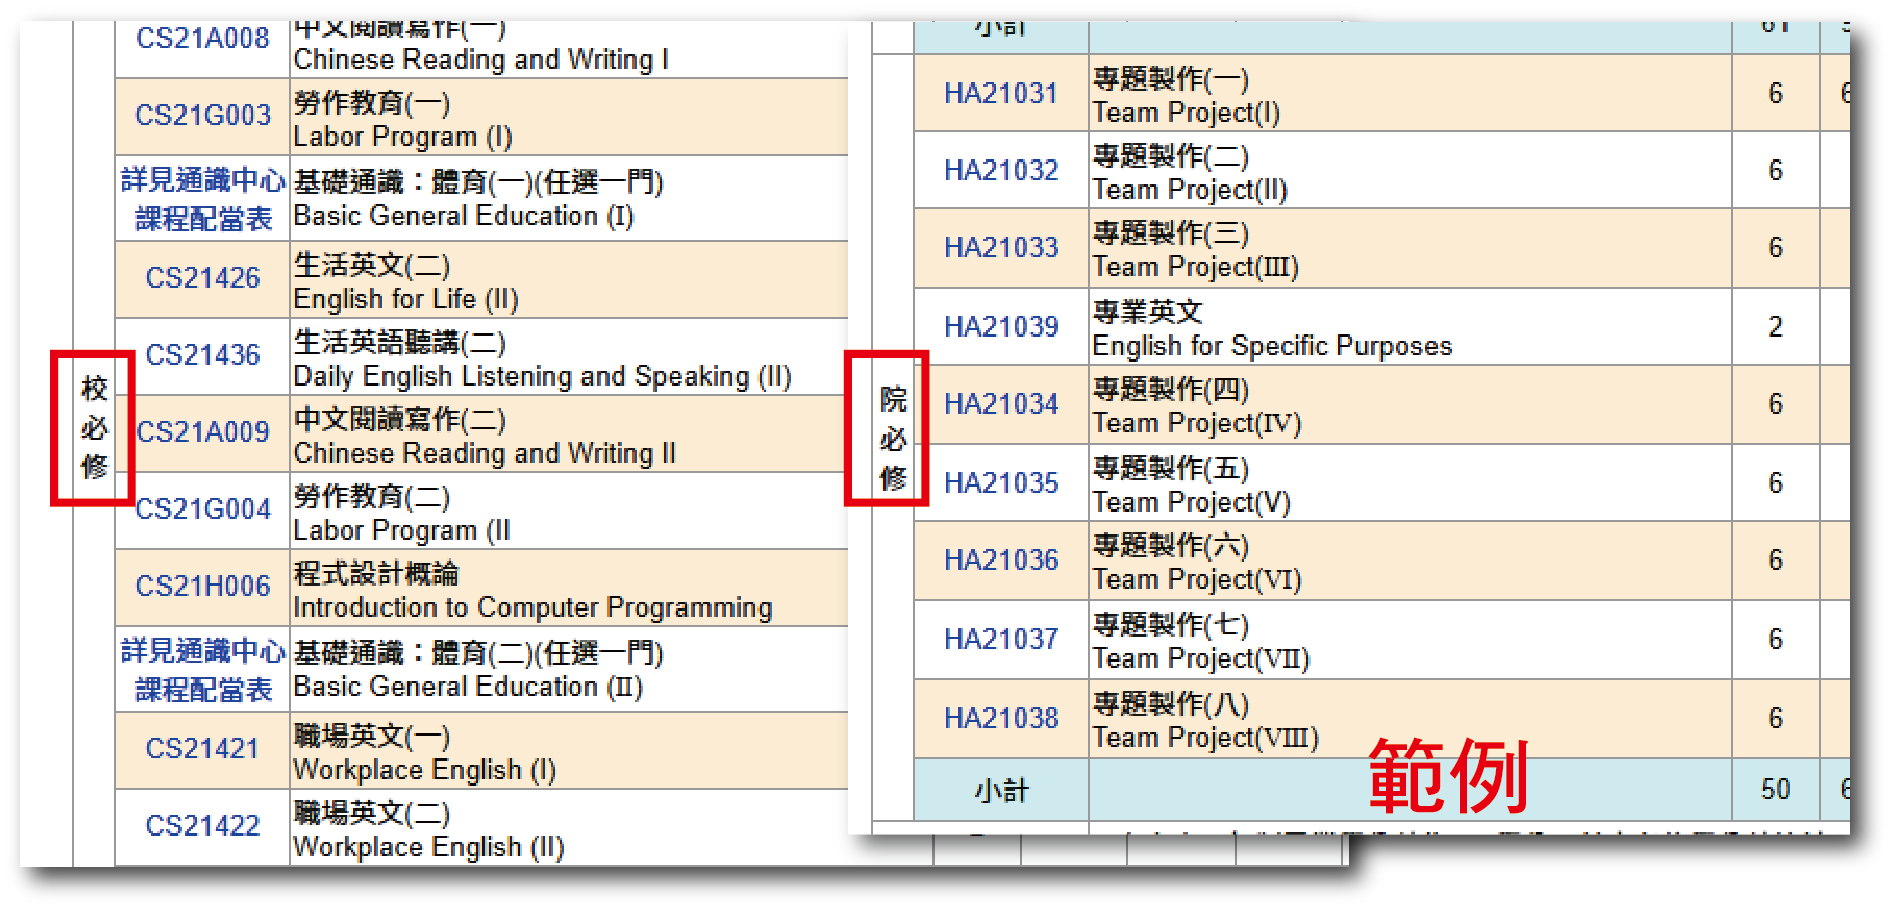Click 'Team Project(IV)' course name
Viewport: 1894px width, 910px height.
pos(1197,424)
